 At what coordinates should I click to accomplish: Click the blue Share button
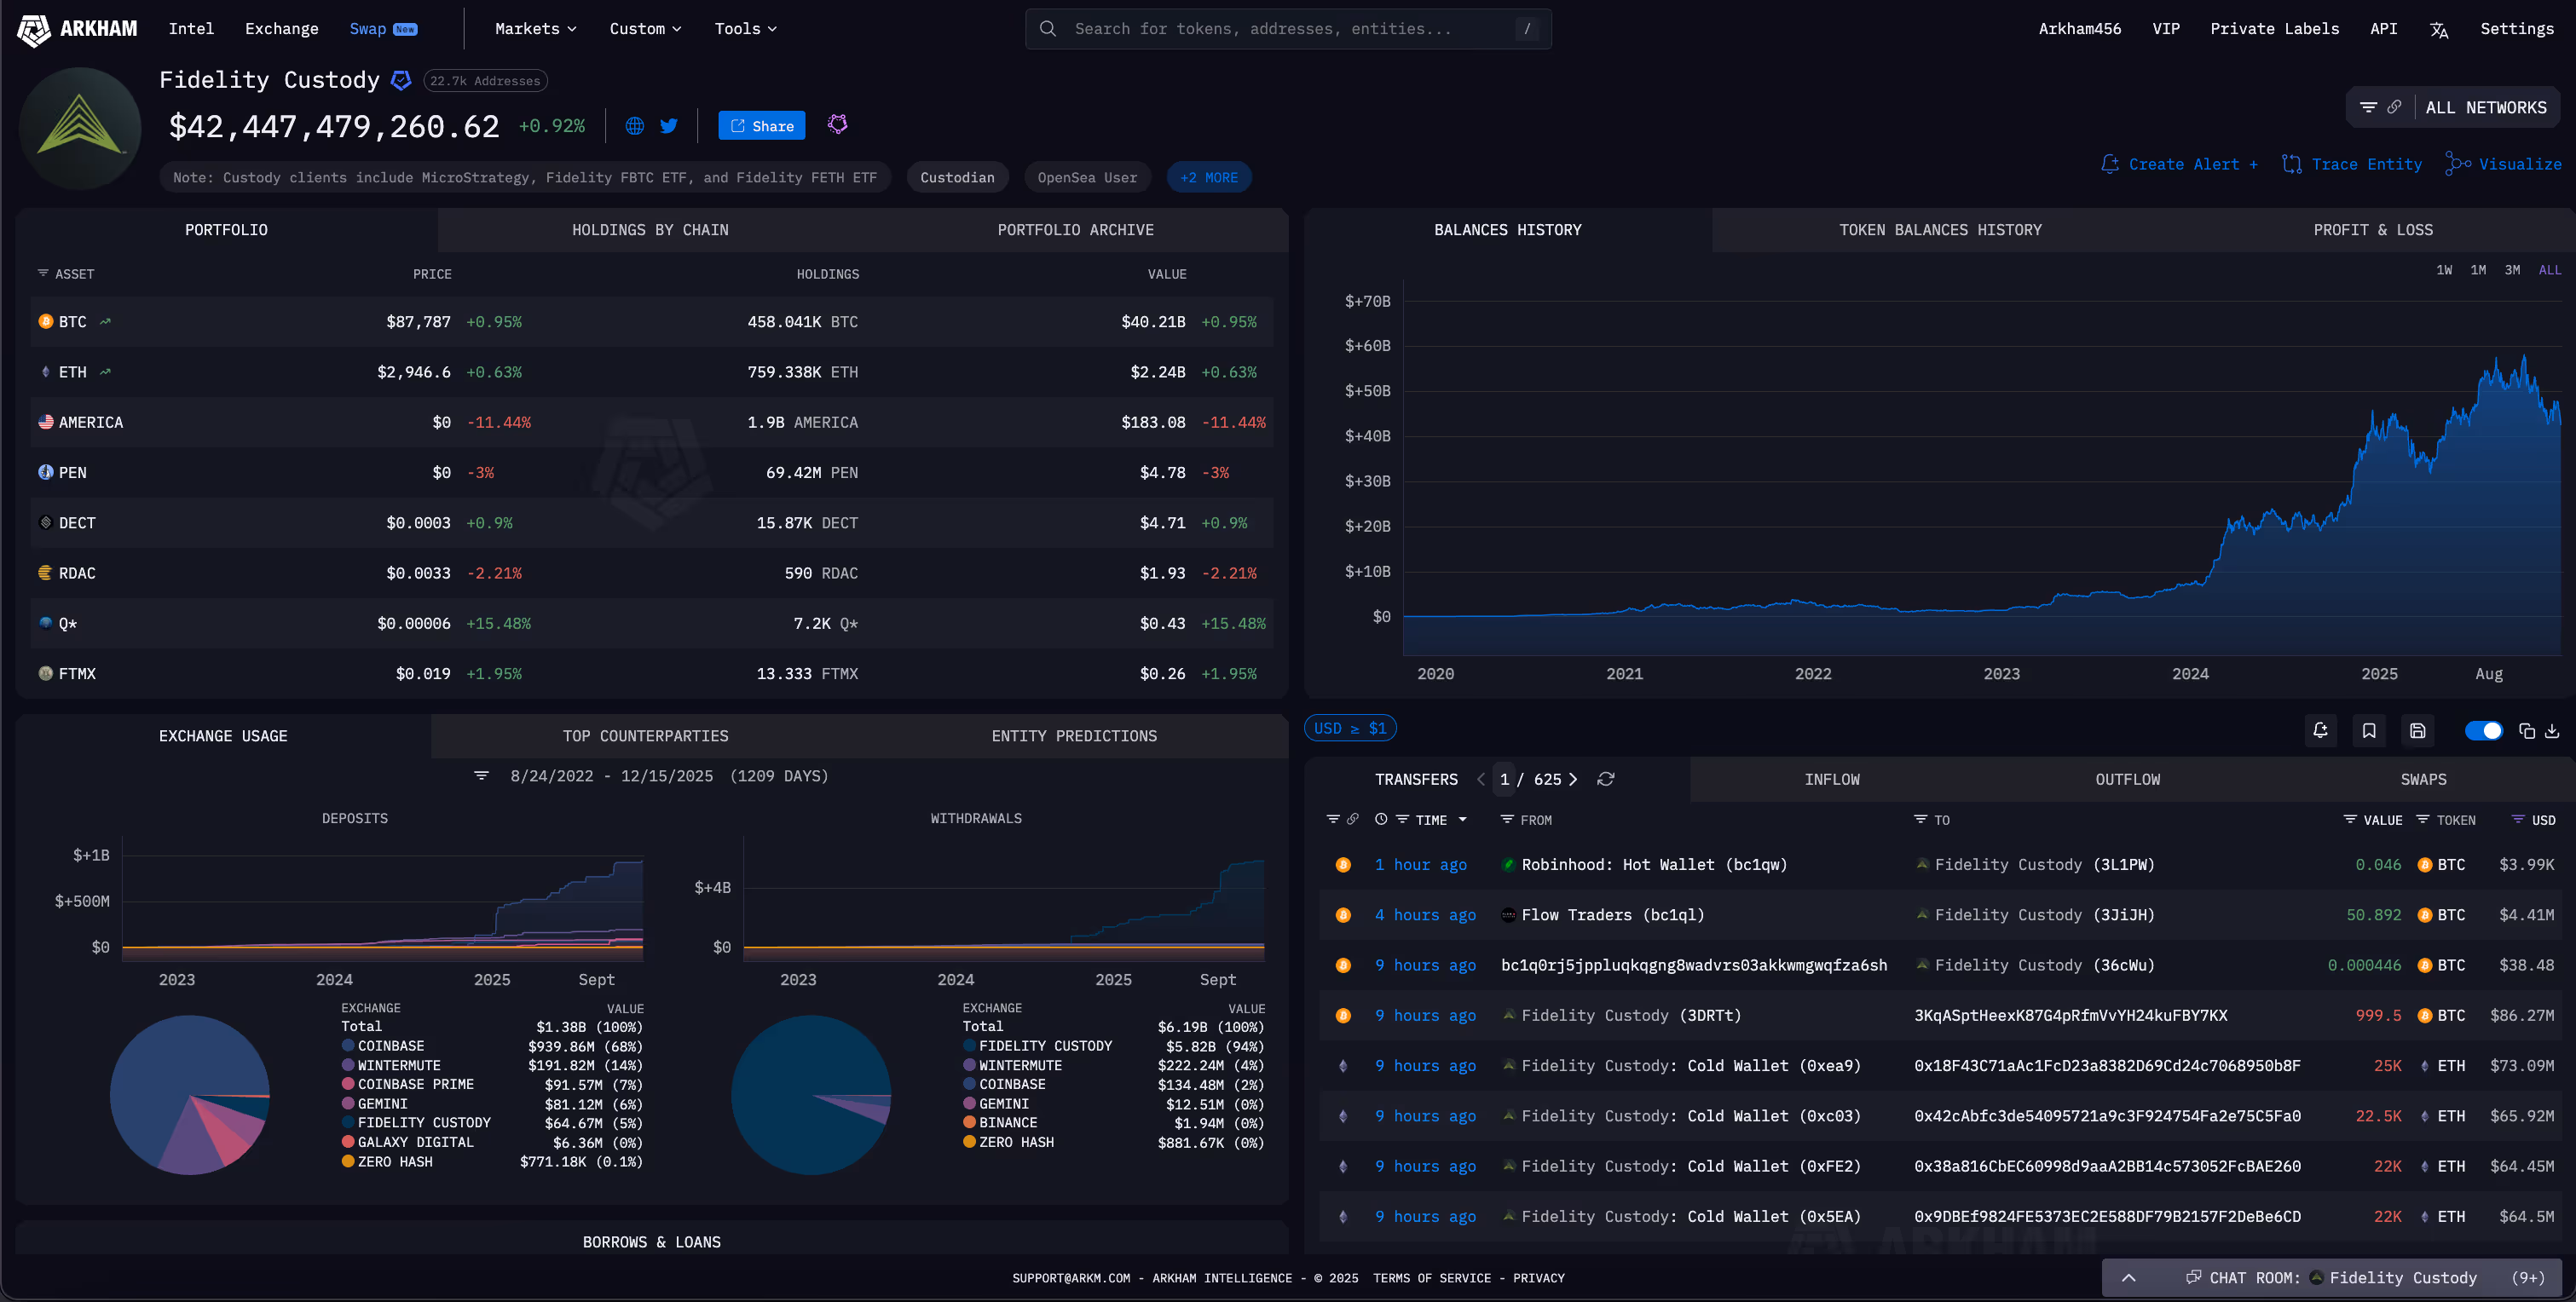(762, 126)
